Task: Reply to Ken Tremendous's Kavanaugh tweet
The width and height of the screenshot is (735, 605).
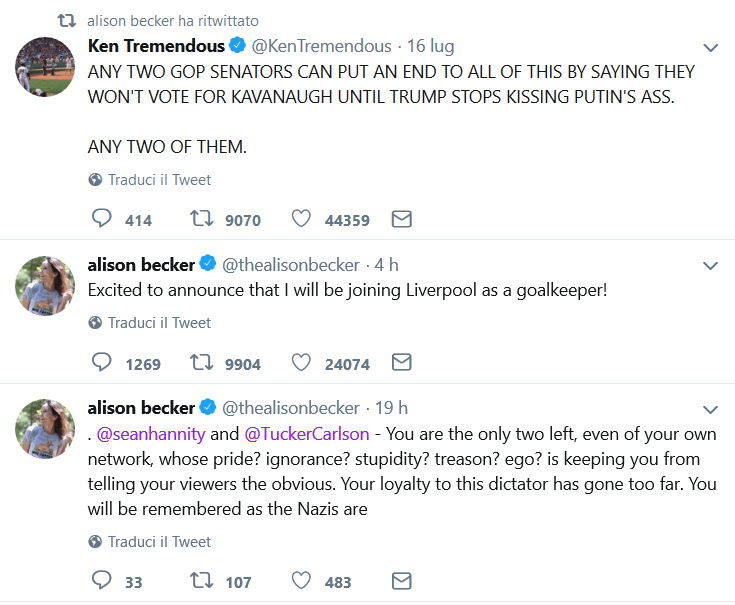Action: 102,219
